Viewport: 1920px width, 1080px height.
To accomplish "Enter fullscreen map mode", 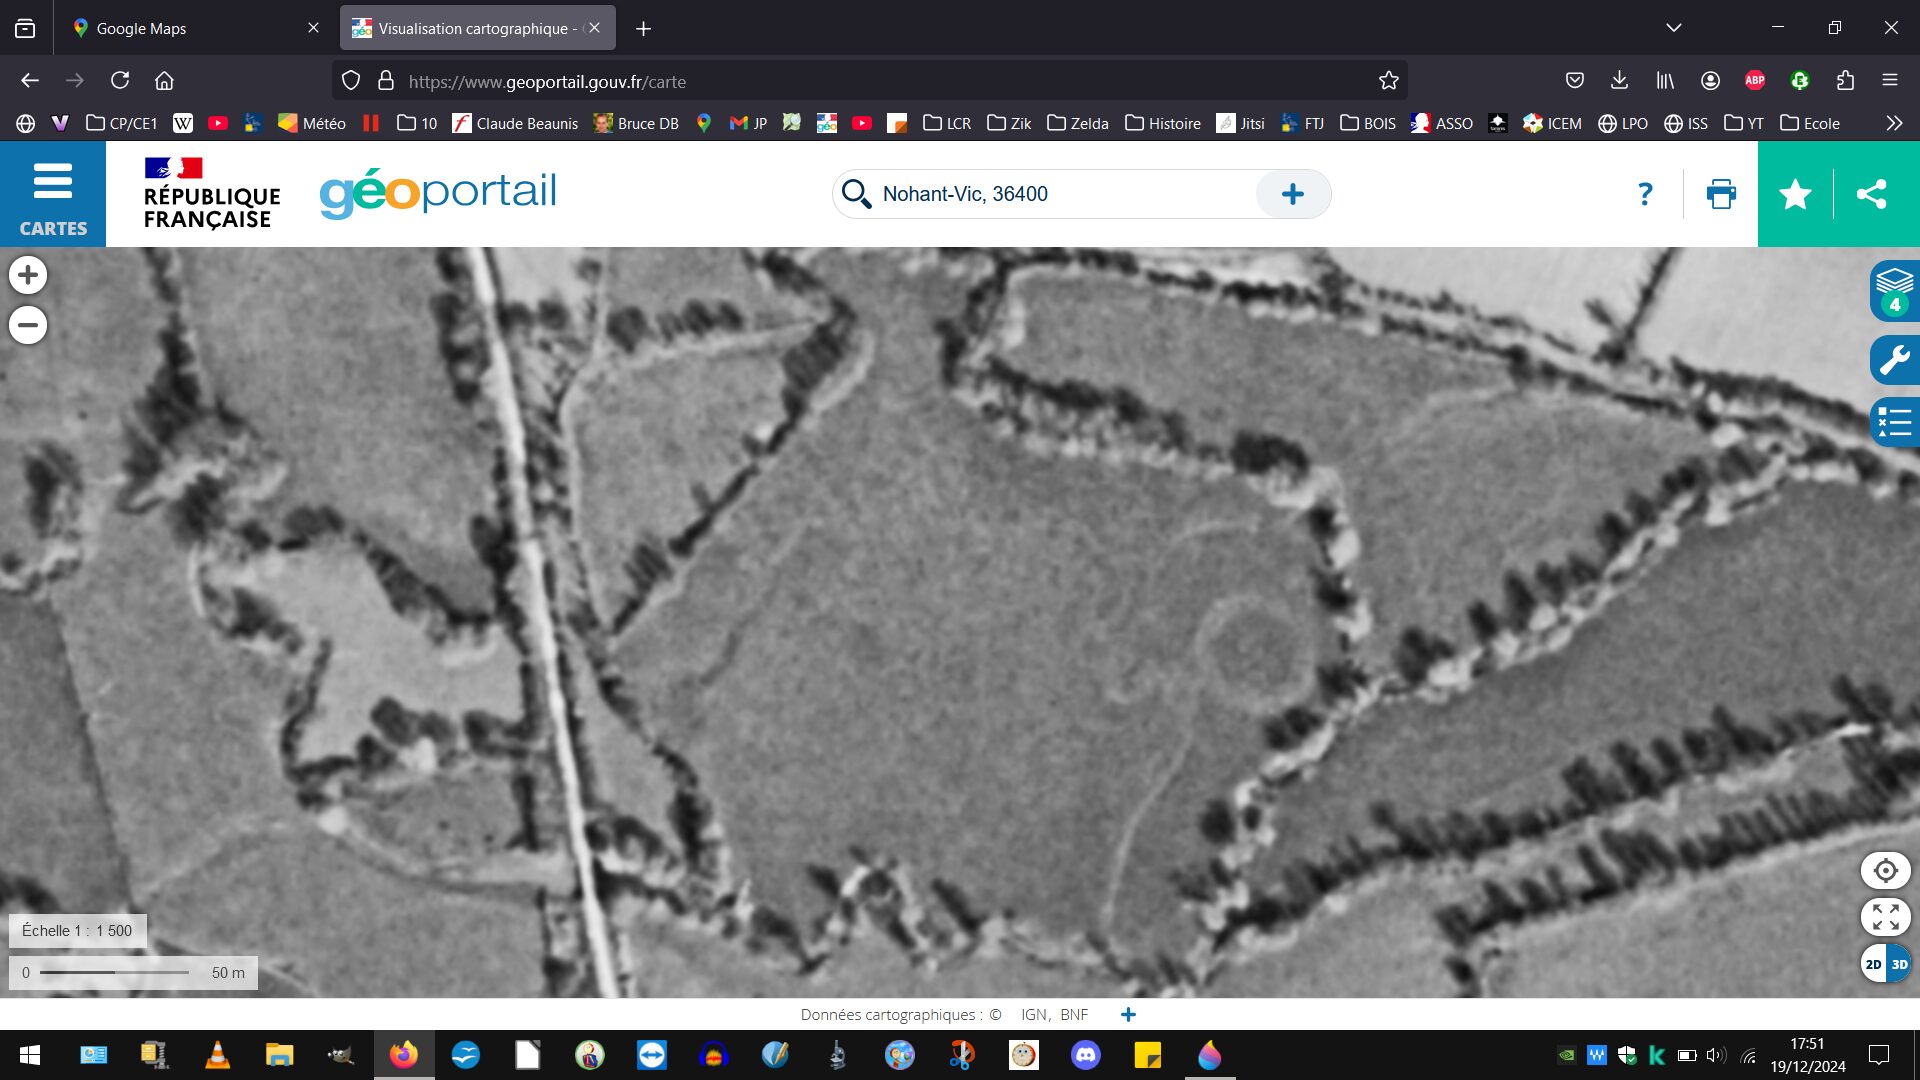I will [x=1885, y=917].
